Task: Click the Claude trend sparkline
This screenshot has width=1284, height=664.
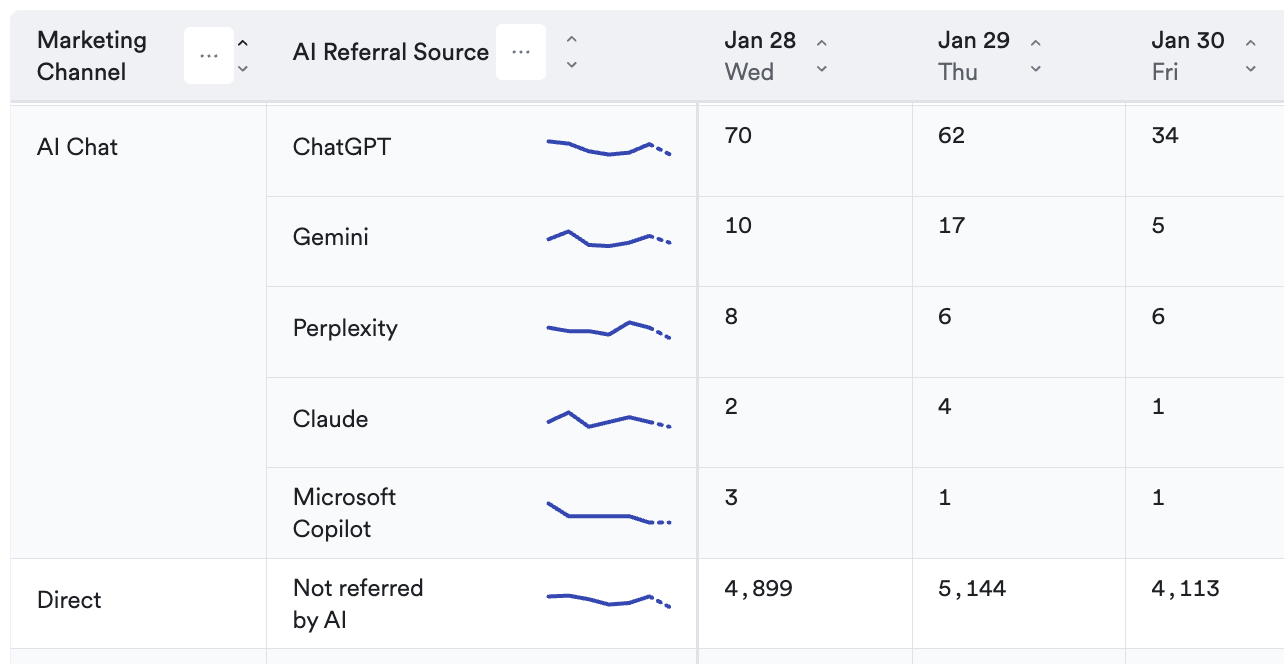Action: click(x=608, y=420)
